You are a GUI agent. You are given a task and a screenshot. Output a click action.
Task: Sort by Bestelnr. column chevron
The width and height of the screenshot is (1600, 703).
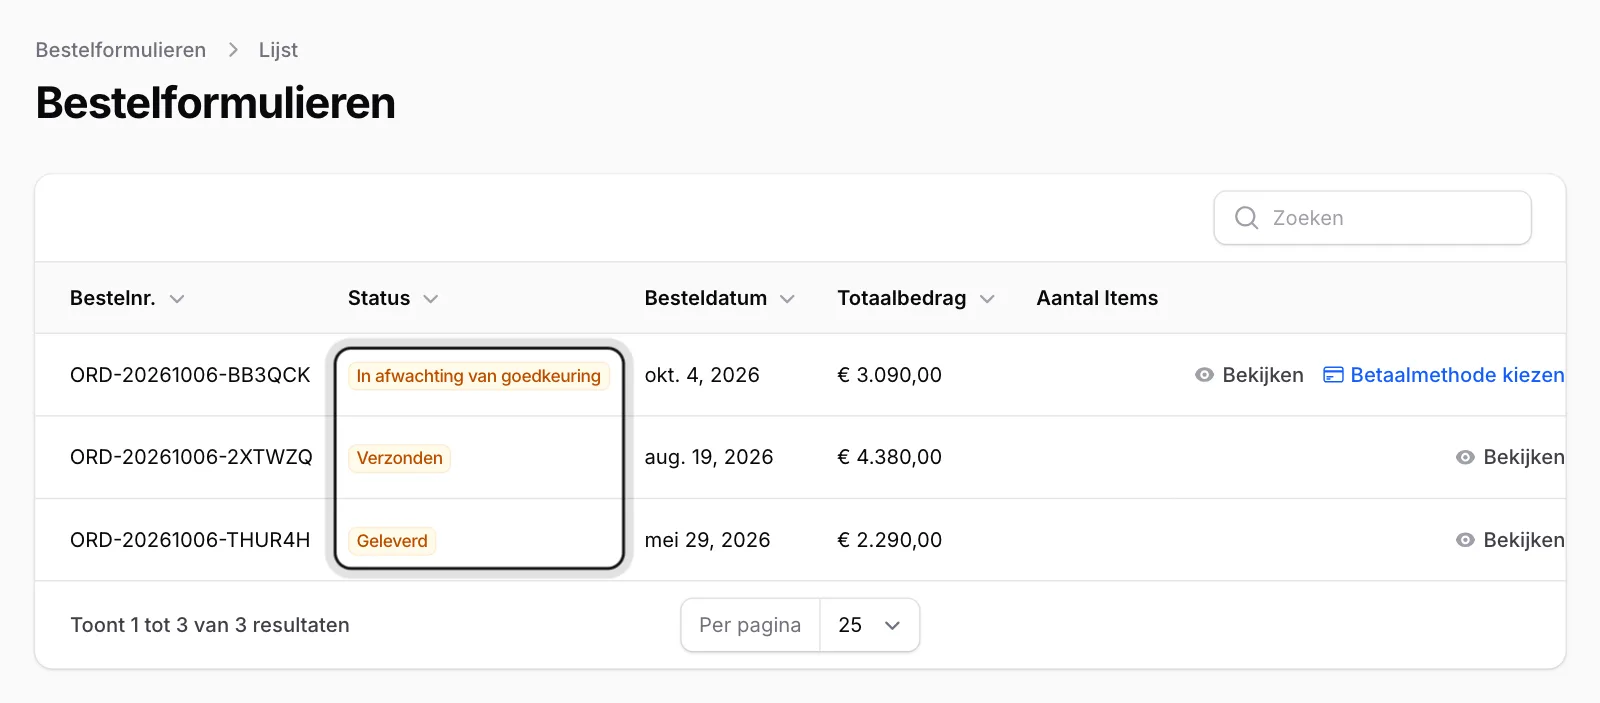[177, 299]
